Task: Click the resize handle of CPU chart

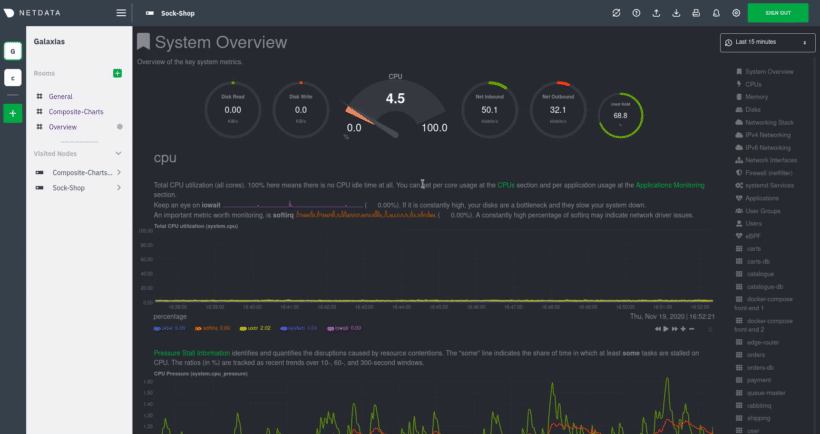Action: tap(710, 329)
